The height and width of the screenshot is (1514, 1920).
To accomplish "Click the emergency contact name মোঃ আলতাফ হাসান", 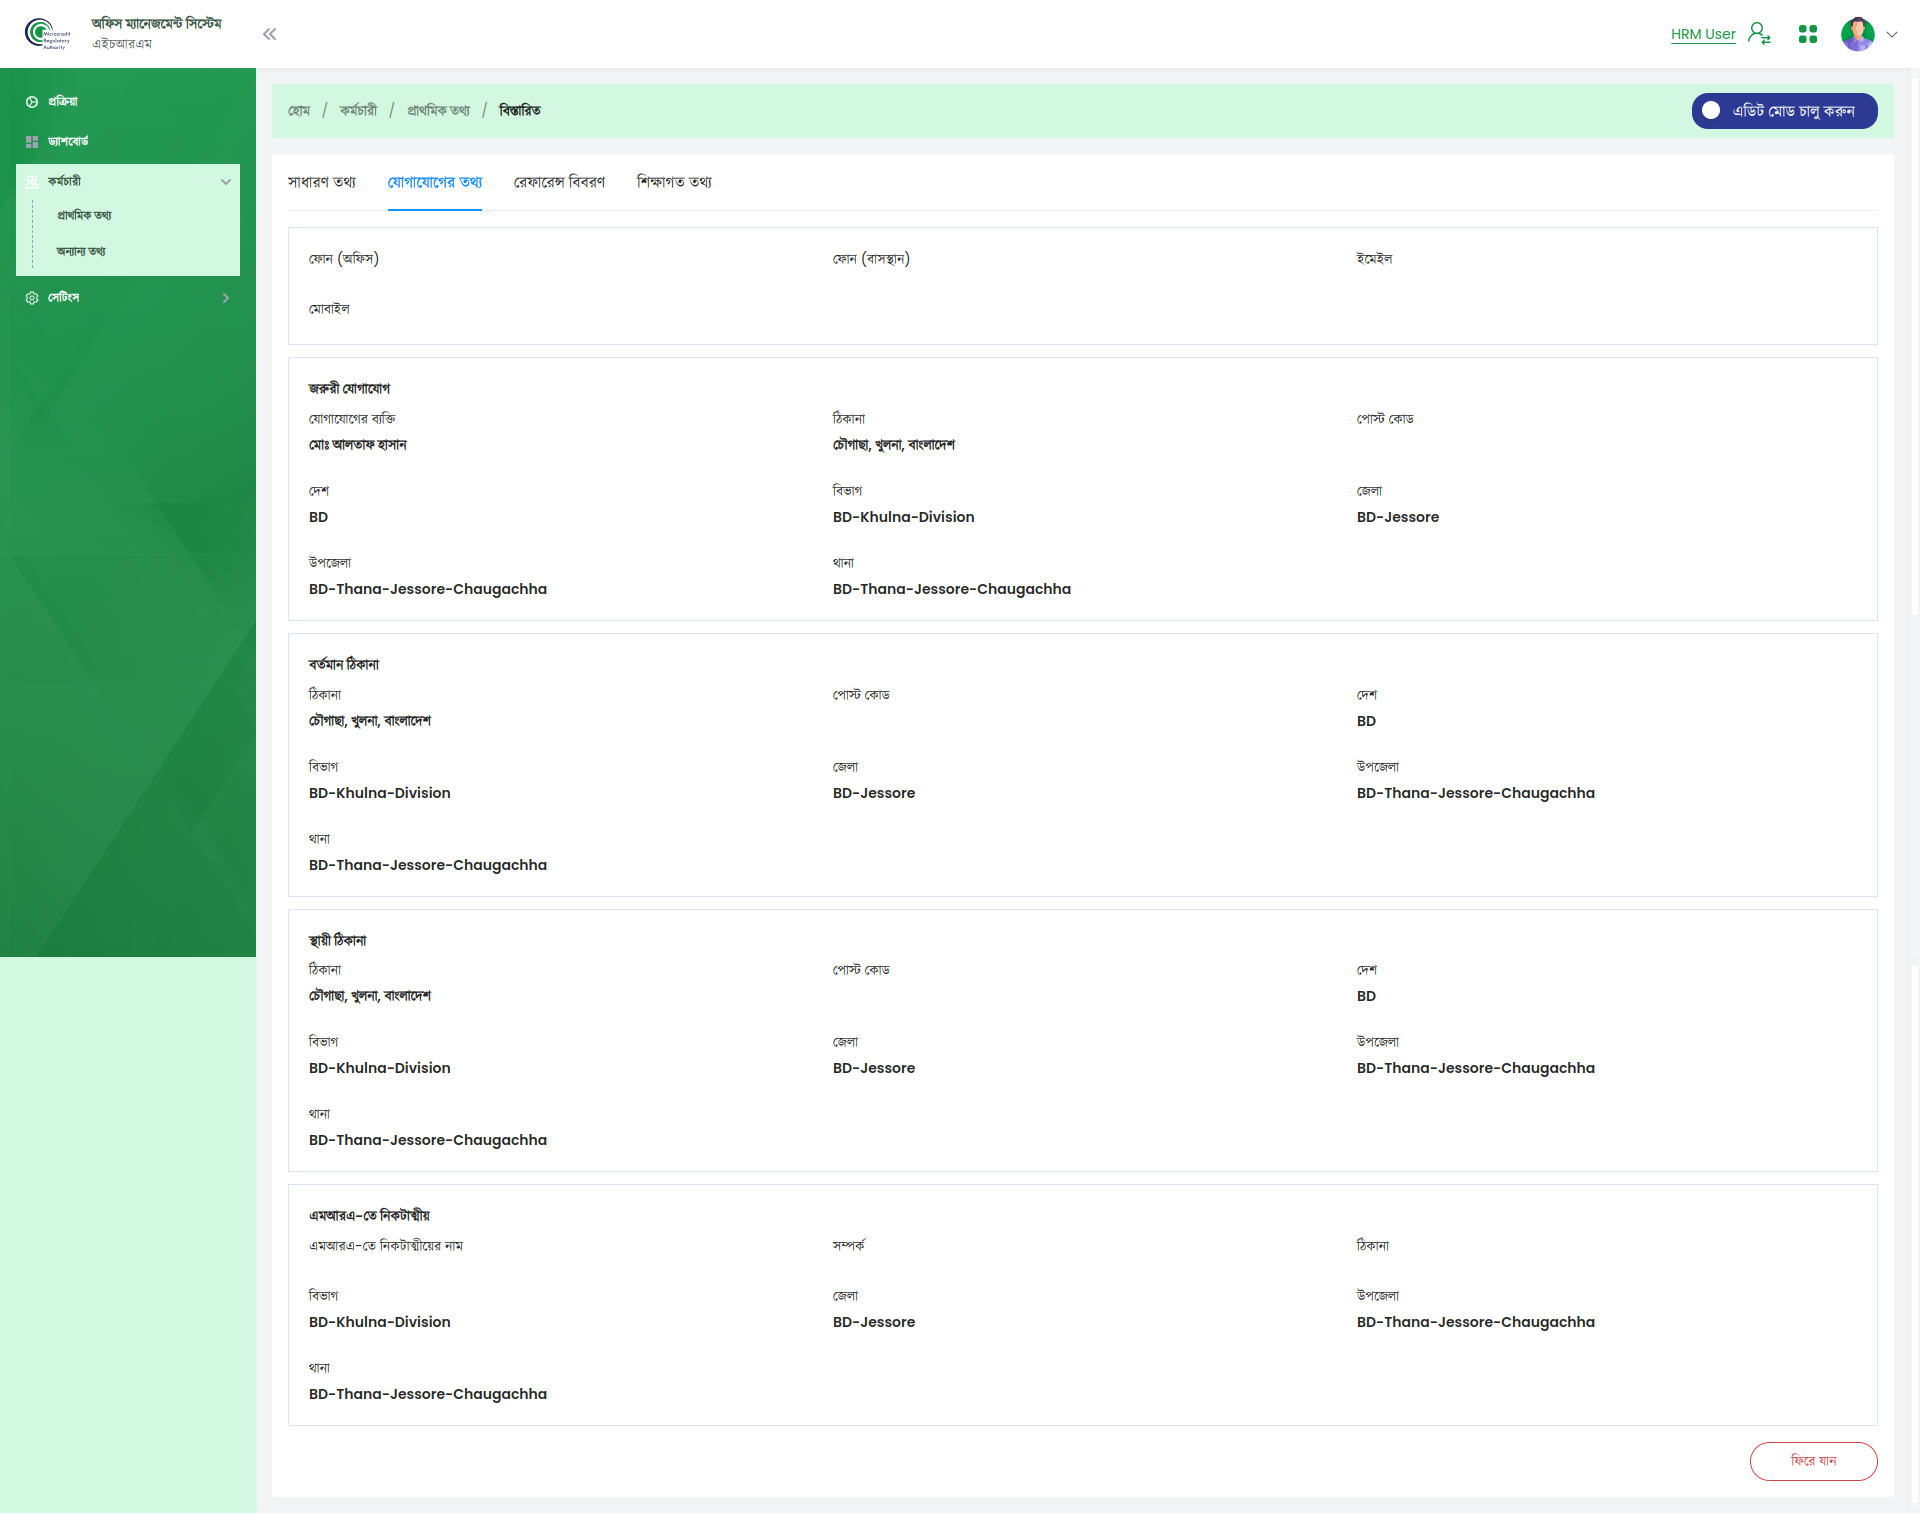I will pyautogui.click(x=358, y=445).
